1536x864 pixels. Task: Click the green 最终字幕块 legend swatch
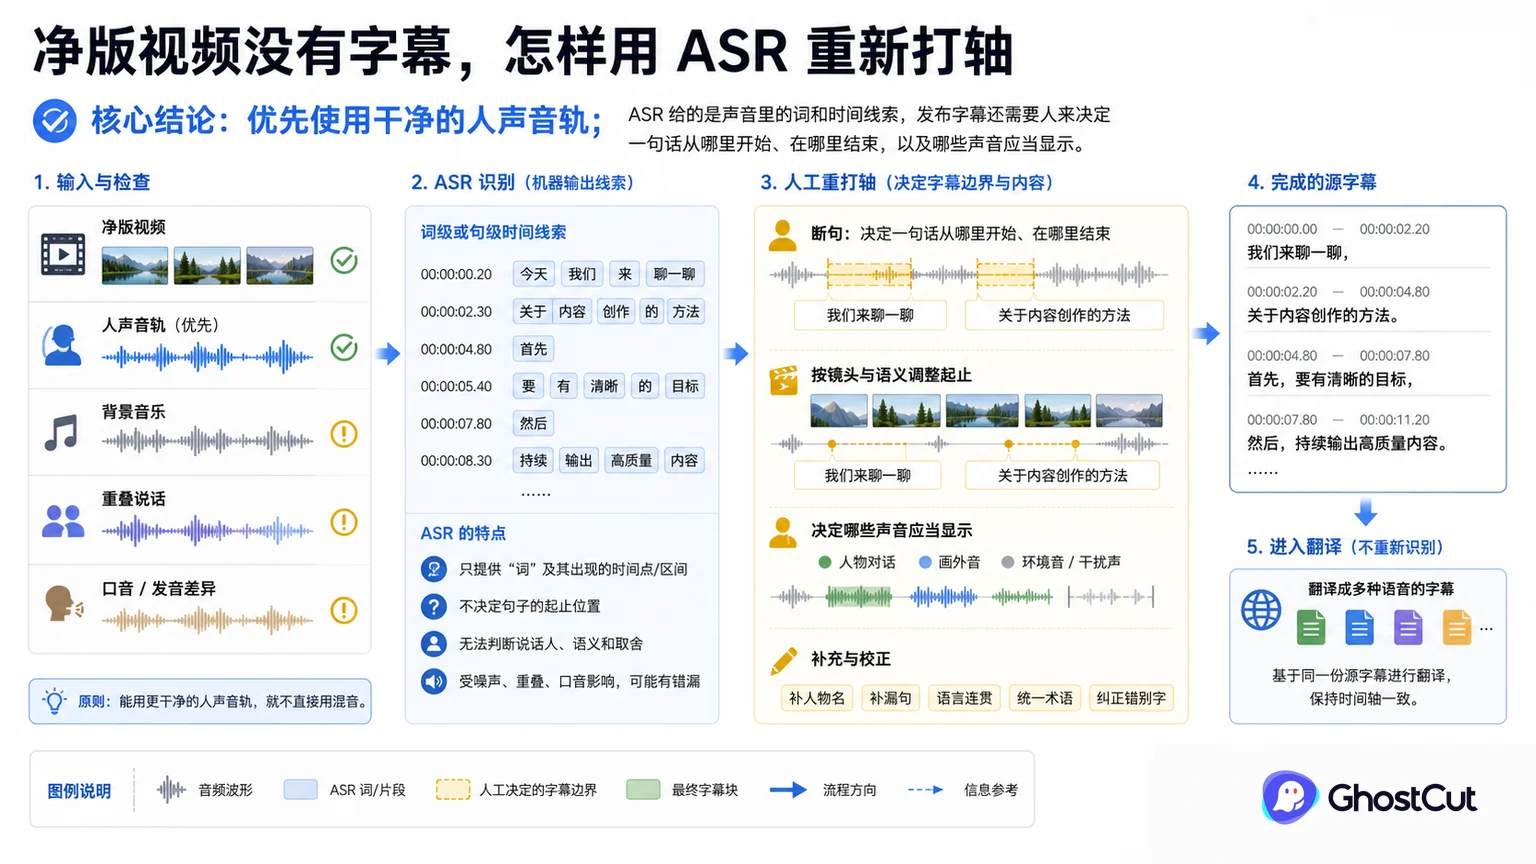coord(643,790)
